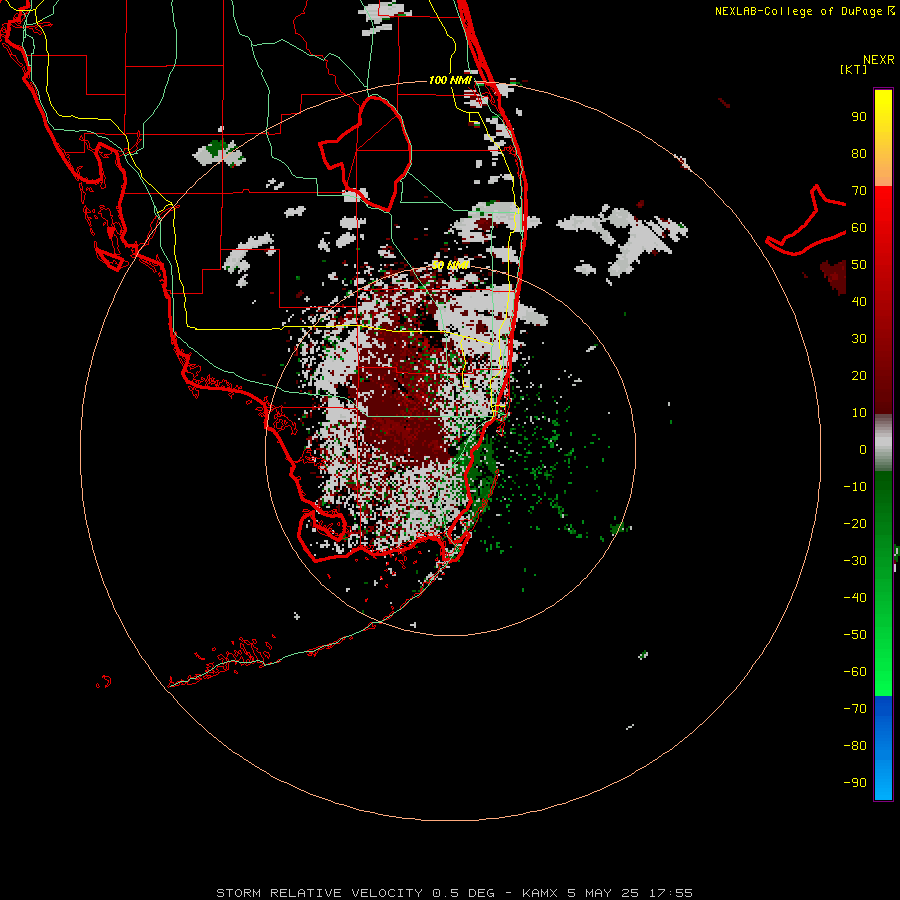Click the -80 value on the velocity scale
900x900 pixels.
coord(855,746)
